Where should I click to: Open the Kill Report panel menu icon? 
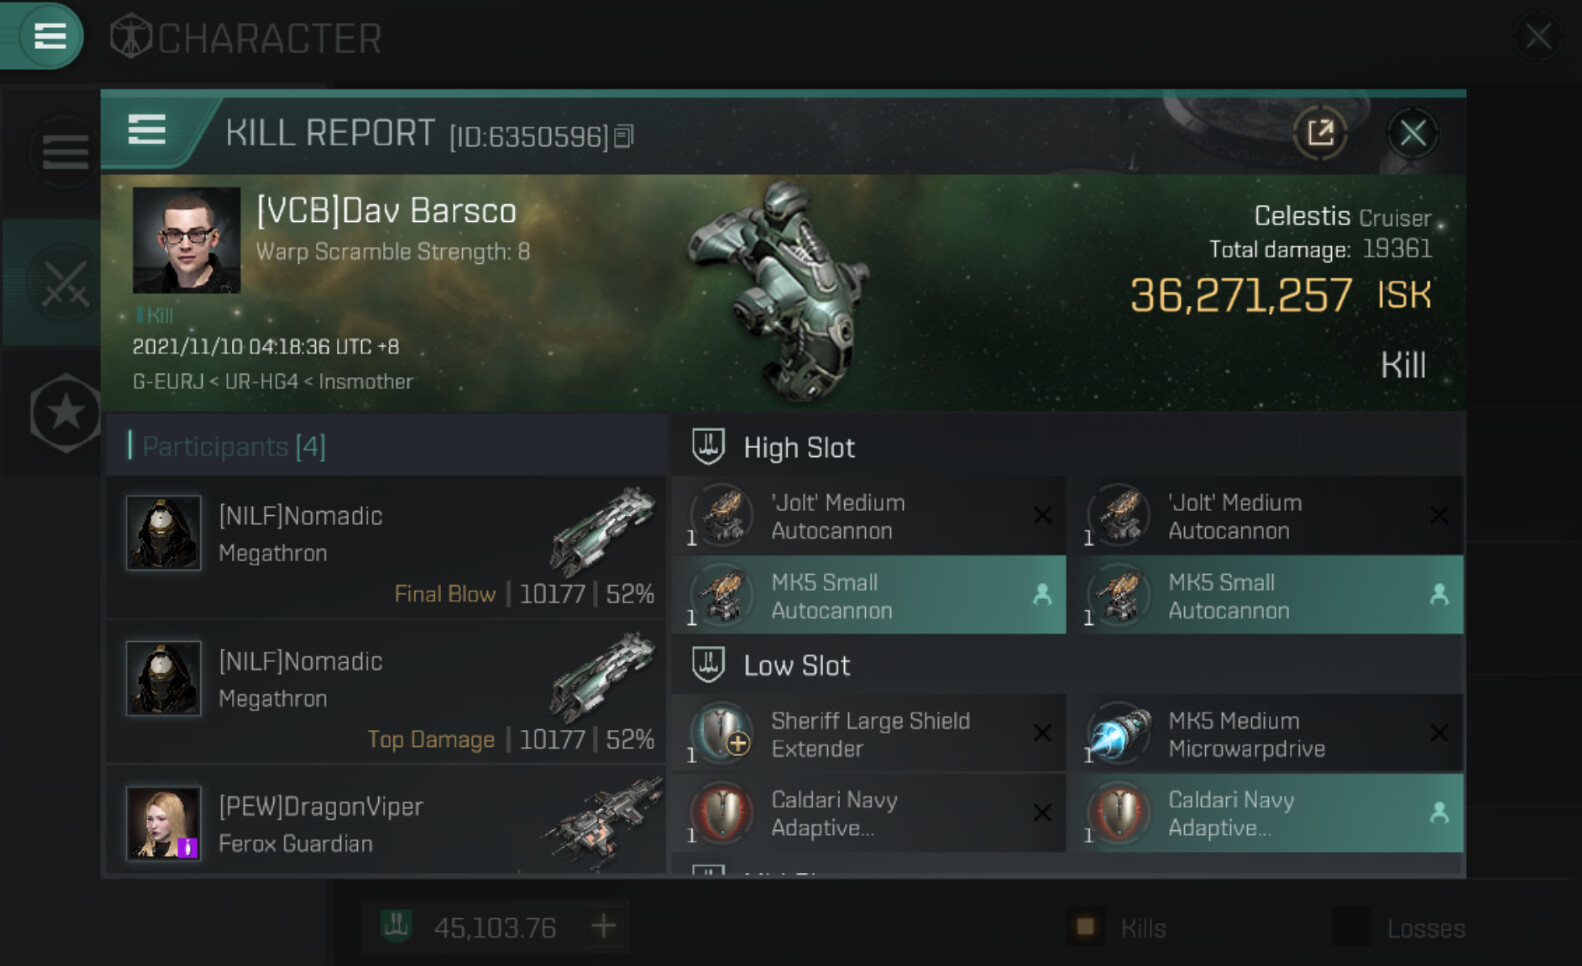pos(147,130)
